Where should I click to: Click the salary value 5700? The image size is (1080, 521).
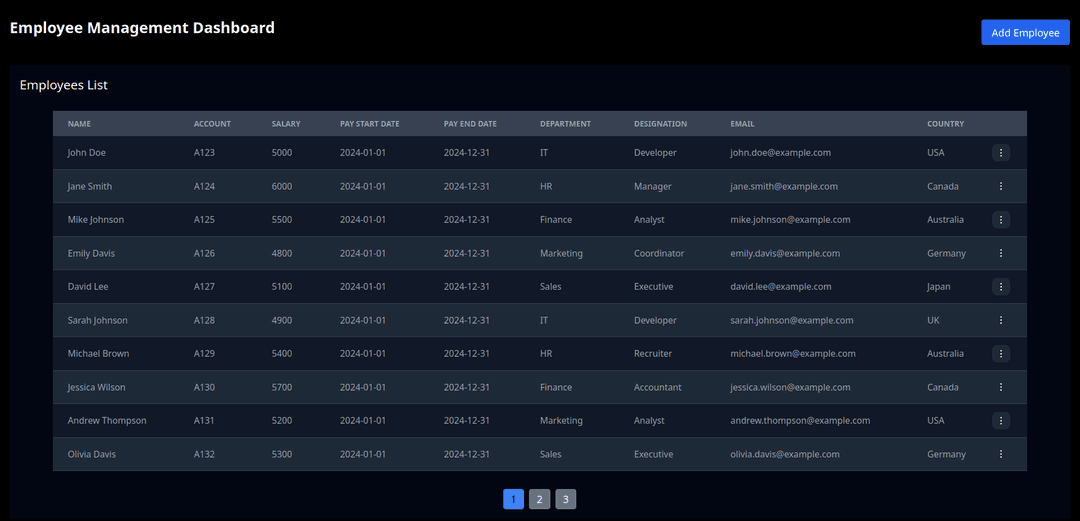click(282, 387)
